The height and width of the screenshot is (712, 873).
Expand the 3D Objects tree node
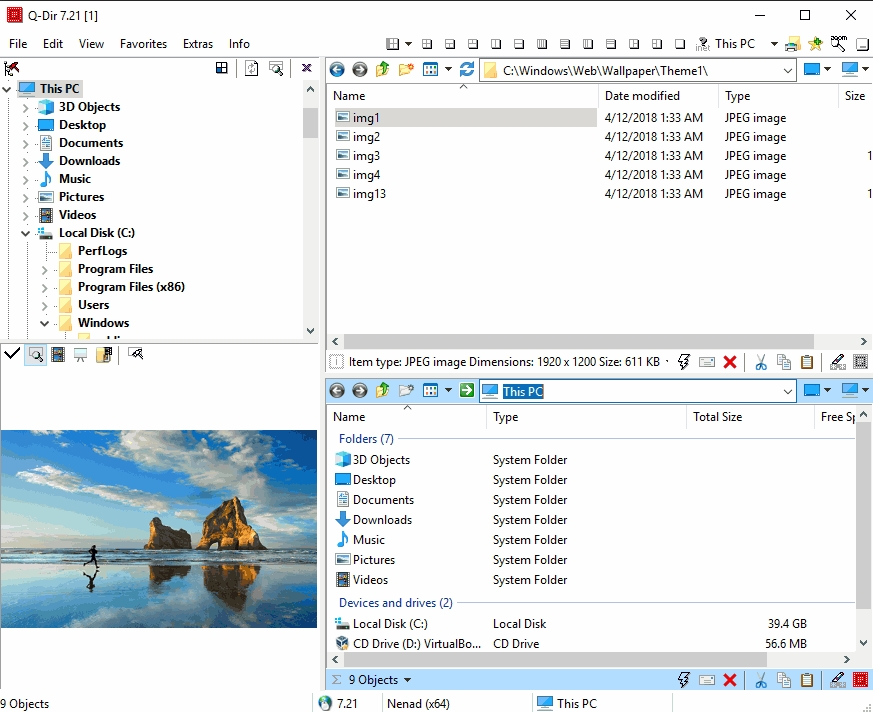pyautogui.click(x=25, y=107)
